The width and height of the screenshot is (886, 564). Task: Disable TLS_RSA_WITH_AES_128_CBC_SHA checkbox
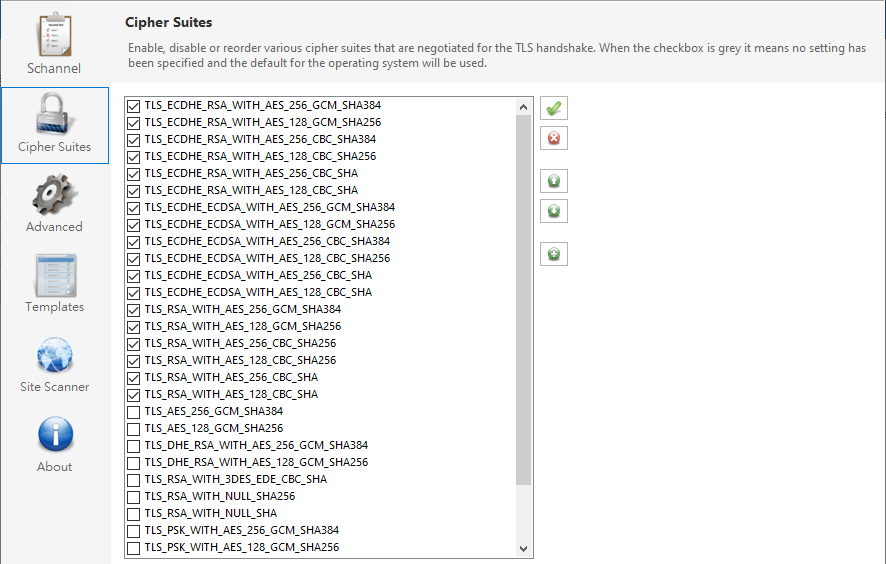[133, 394]
